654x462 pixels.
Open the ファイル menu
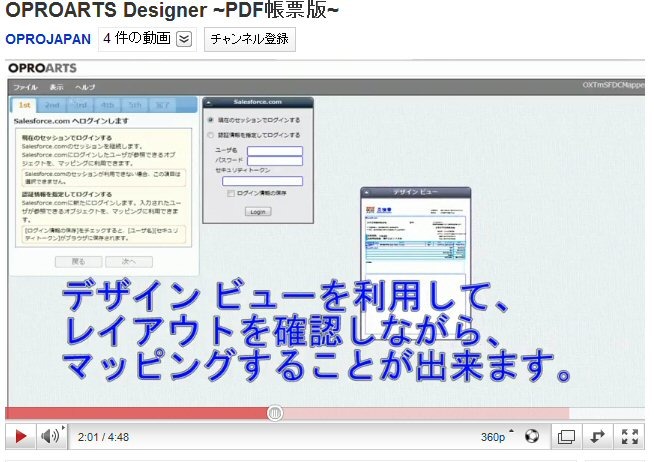click(25, 87)
